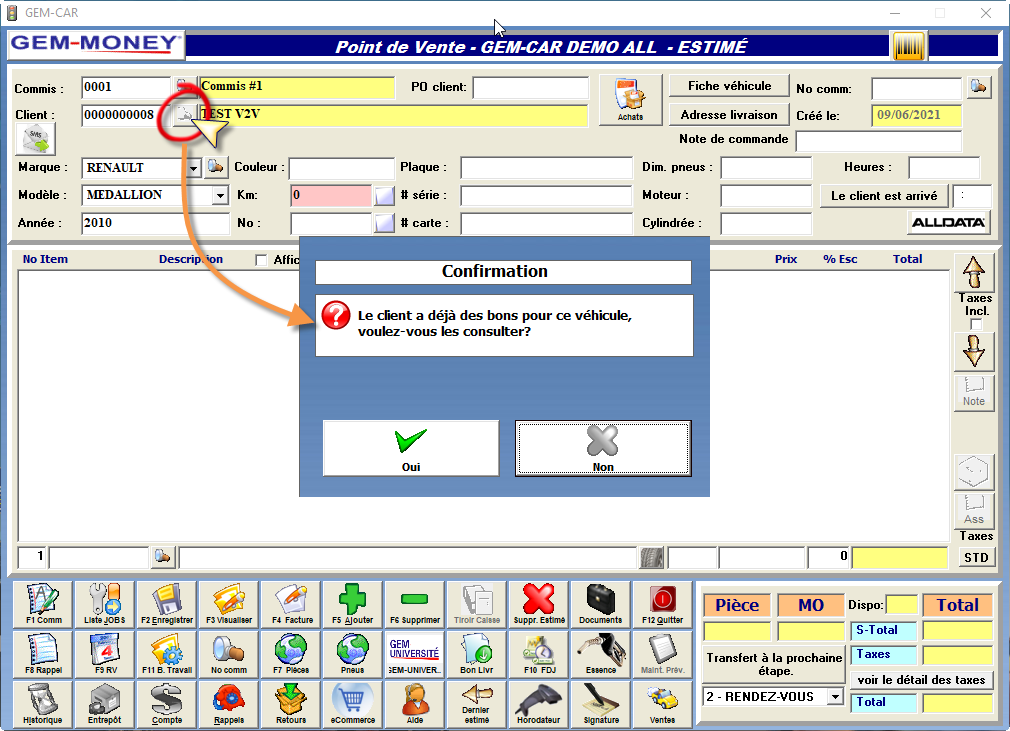This screenshot has width=1010, height=731.
Task: Create invoice with F4 Facture
Action: point(291,604)
